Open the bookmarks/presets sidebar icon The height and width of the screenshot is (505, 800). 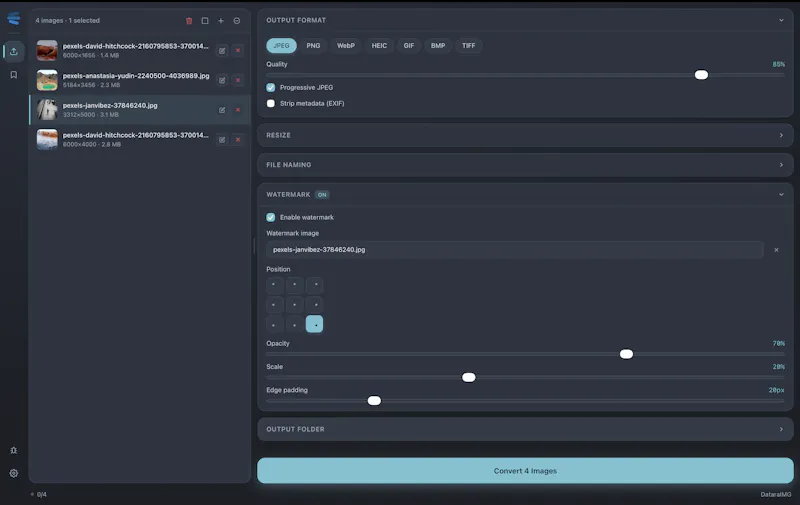pos(14,75)
